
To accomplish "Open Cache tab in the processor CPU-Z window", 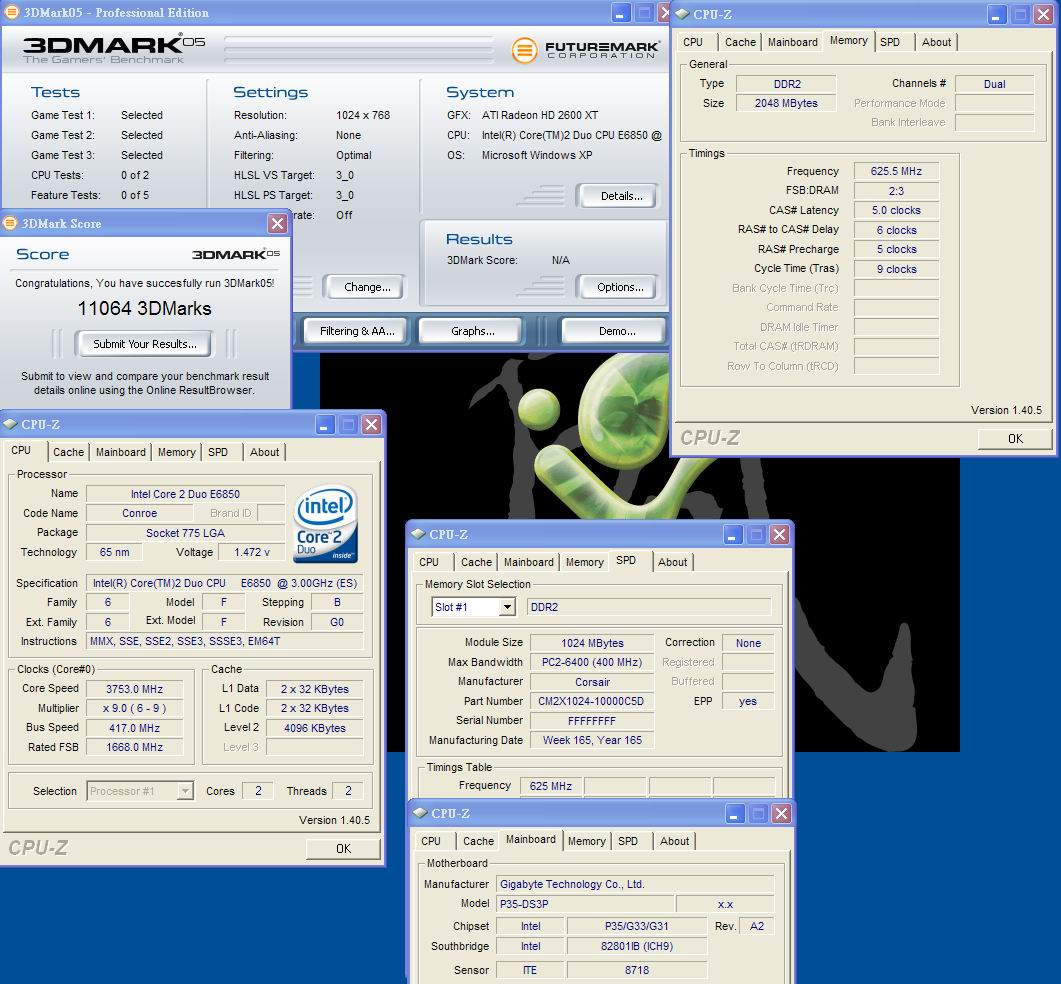I will coord(69,452).
